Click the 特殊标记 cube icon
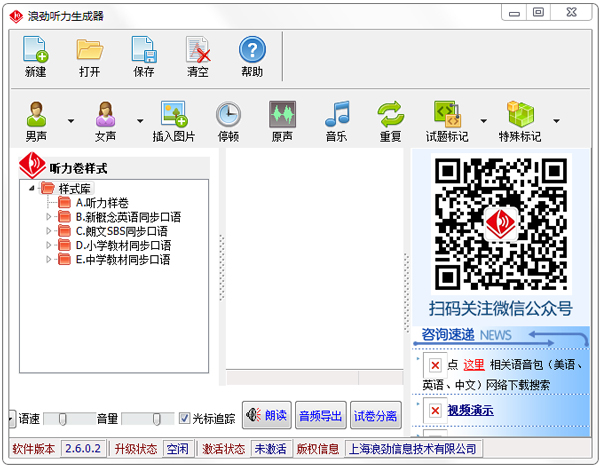This screenshot has height=467, width=600. tap(520, 114)
